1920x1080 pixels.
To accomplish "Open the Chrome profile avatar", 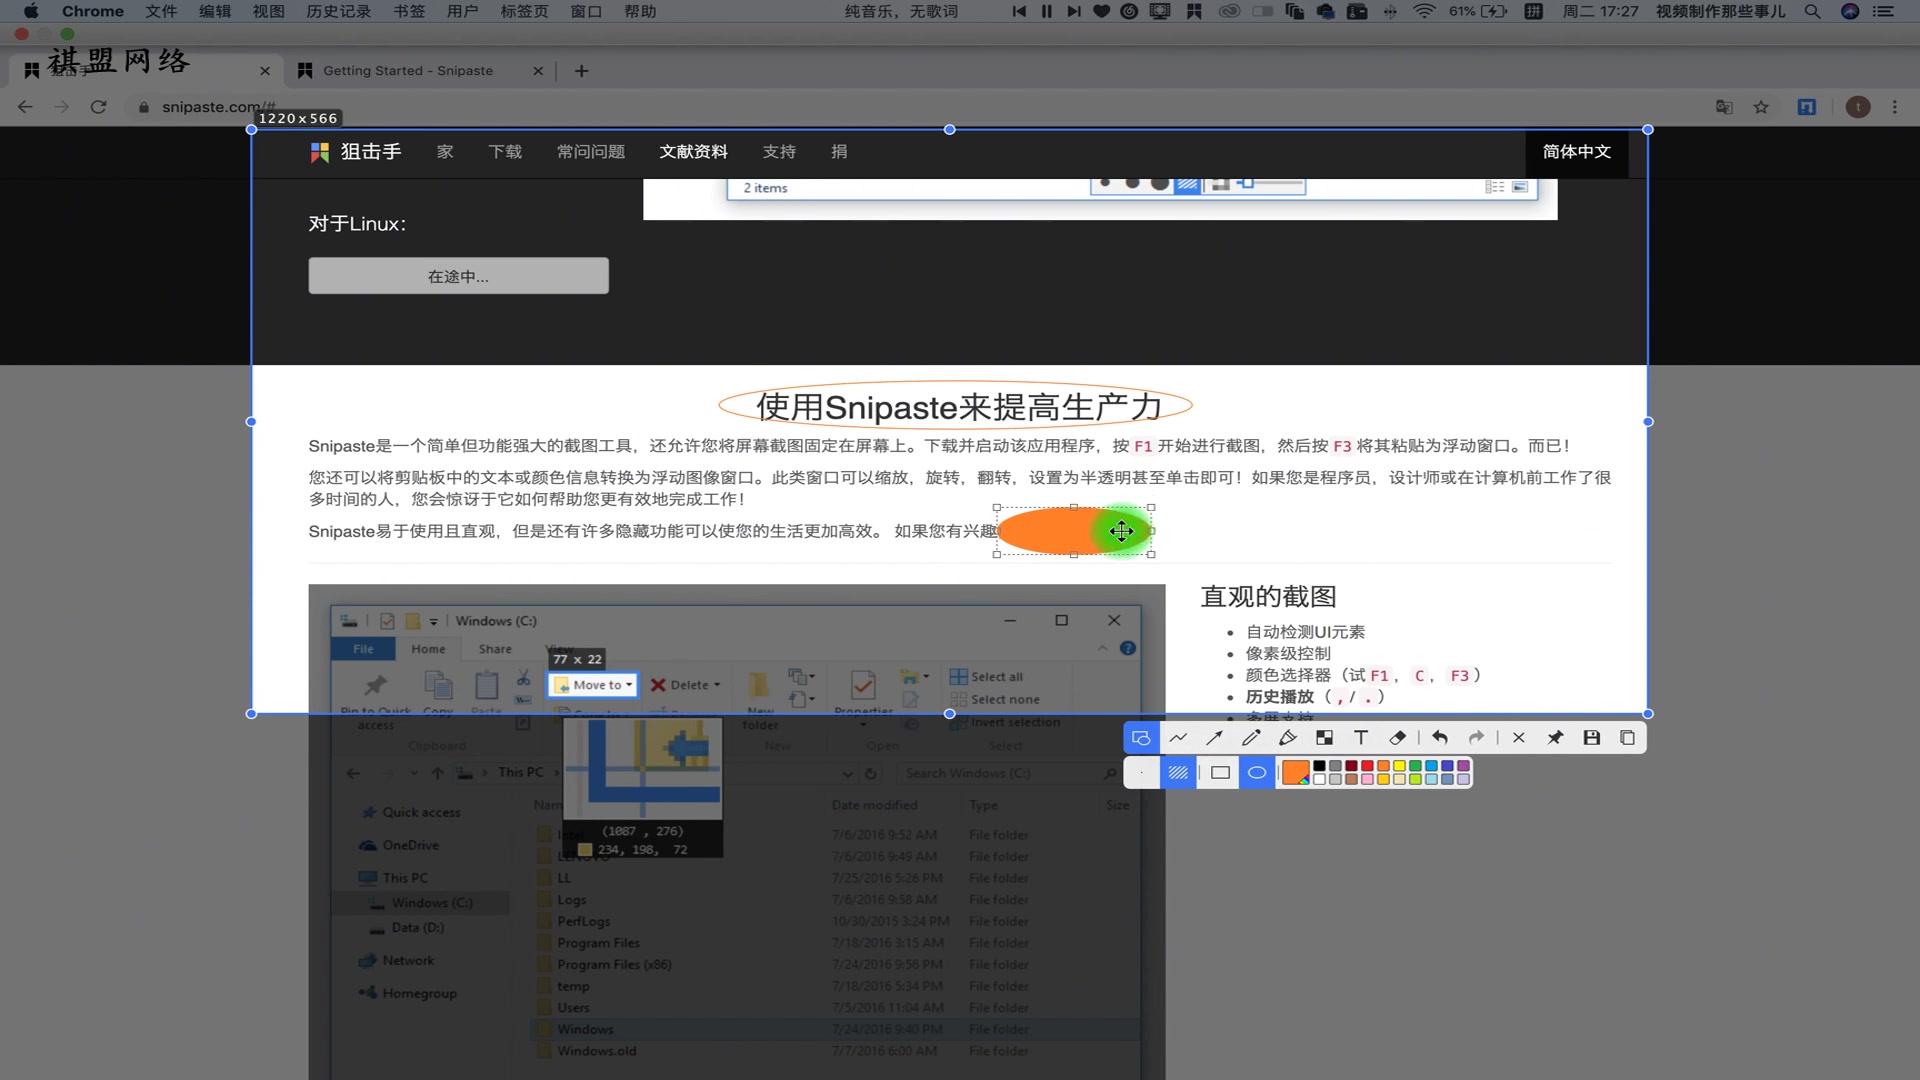I will (1858, 107).
